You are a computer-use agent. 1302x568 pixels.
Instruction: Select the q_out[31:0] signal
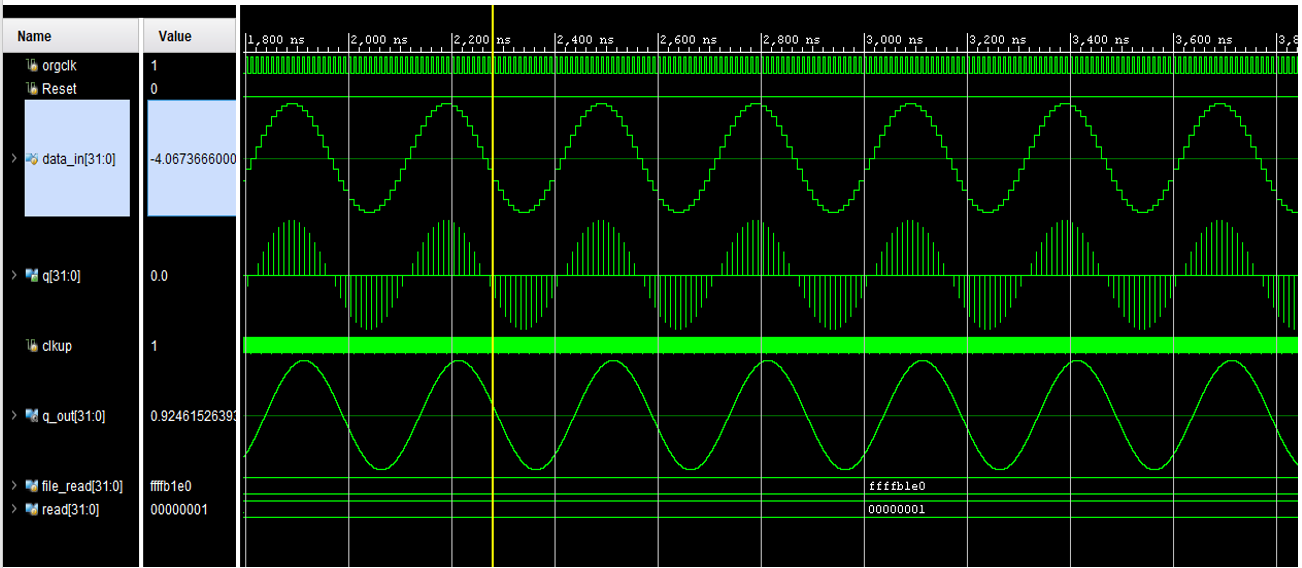tap(73, 416)
